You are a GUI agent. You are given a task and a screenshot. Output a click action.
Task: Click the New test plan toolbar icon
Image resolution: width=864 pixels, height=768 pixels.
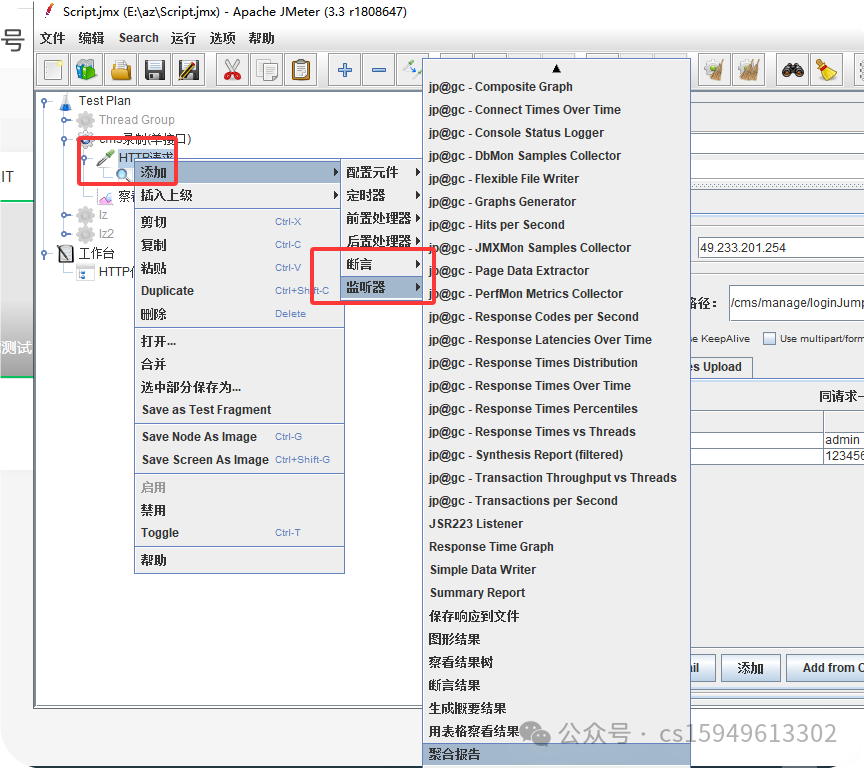[x=53, y=70]
